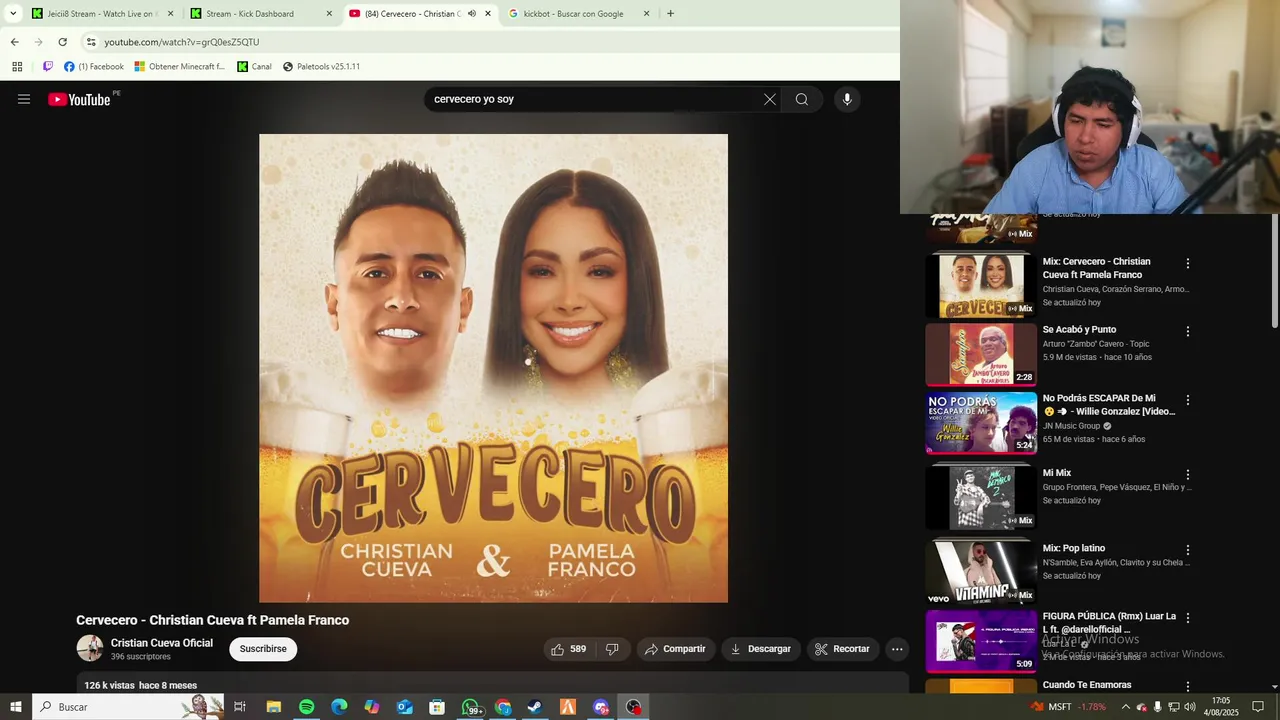Open Cristian Cueva Oficial channel avatar

[x=90, y=648]
